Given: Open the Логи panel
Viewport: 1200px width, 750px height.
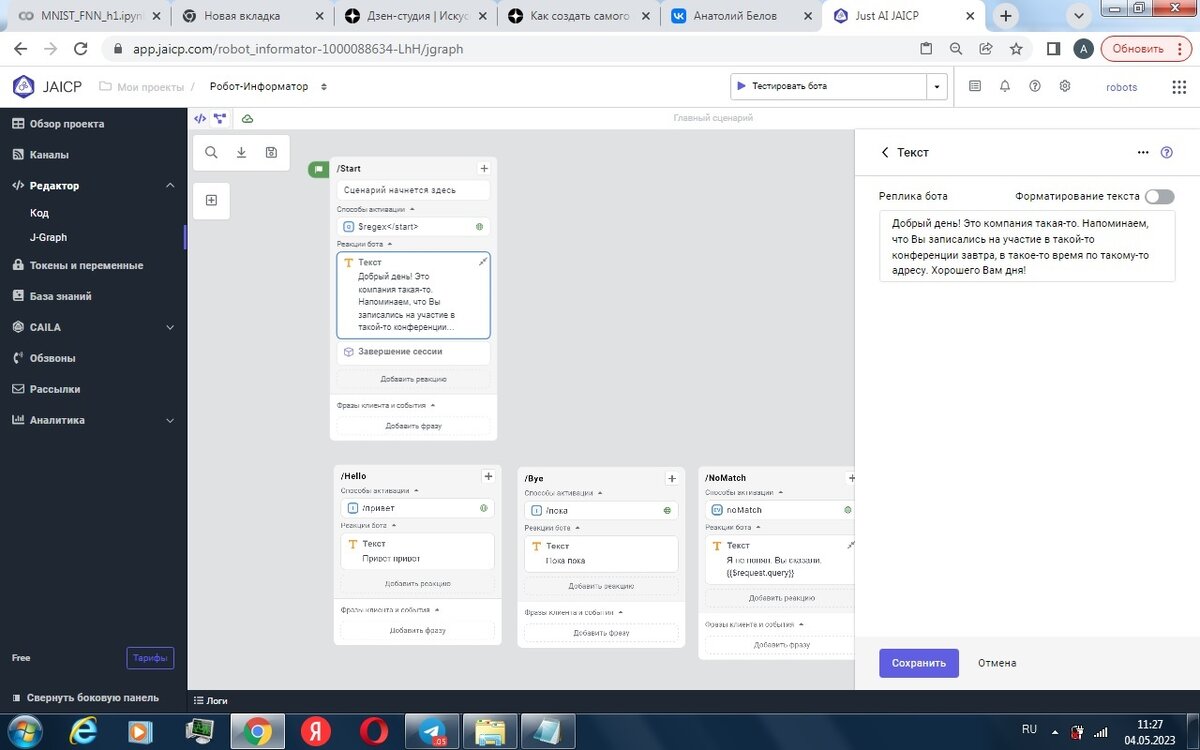Looking at the screenshot, I should coord(210,701).
